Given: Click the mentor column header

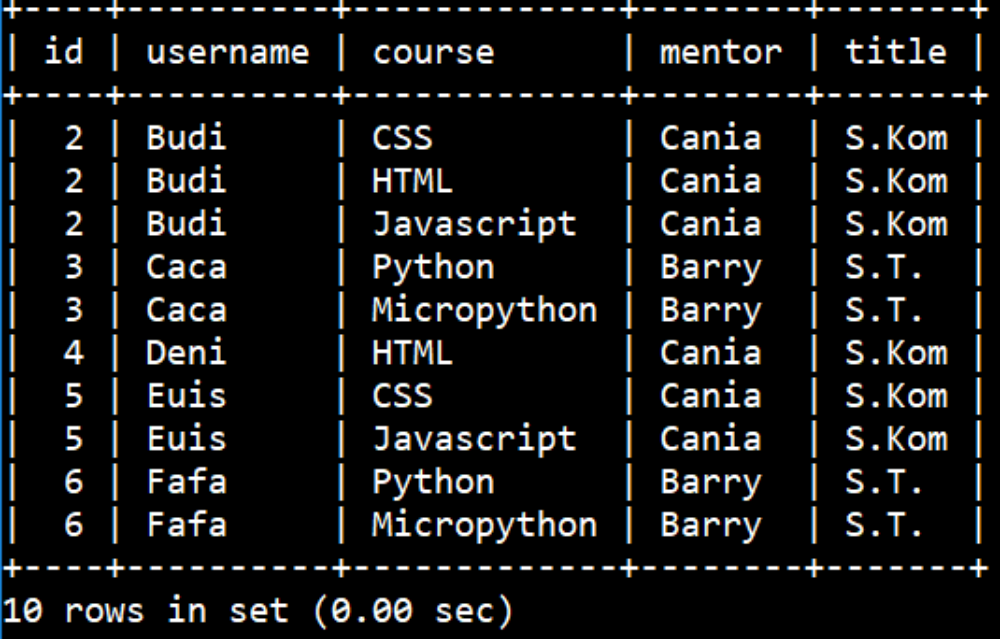Looking at the screenshot, I should 721,52.
